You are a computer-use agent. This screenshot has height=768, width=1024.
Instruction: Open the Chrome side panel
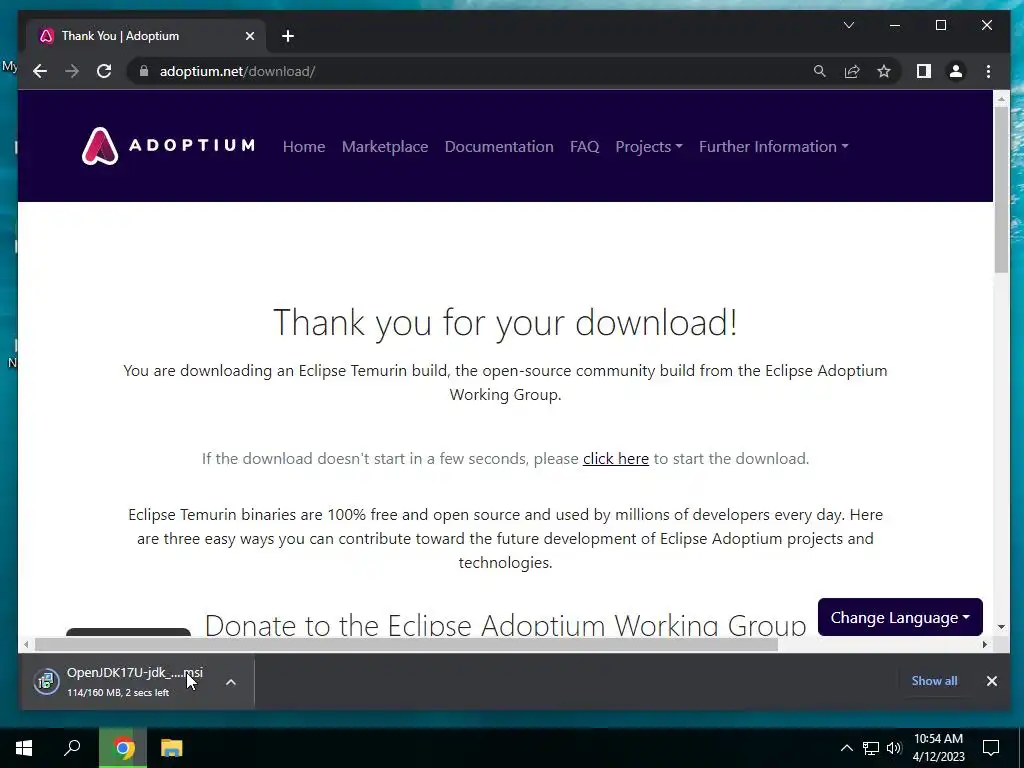tap(923, 71)
